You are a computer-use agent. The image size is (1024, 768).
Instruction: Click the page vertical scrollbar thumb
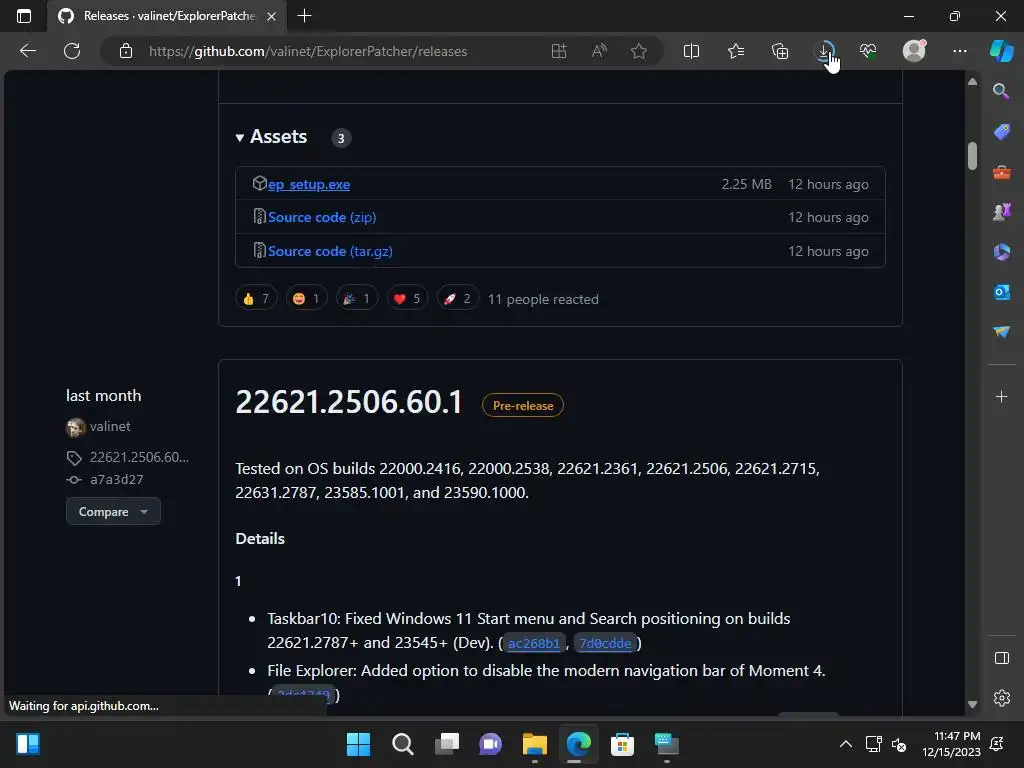tap(972, 156)
